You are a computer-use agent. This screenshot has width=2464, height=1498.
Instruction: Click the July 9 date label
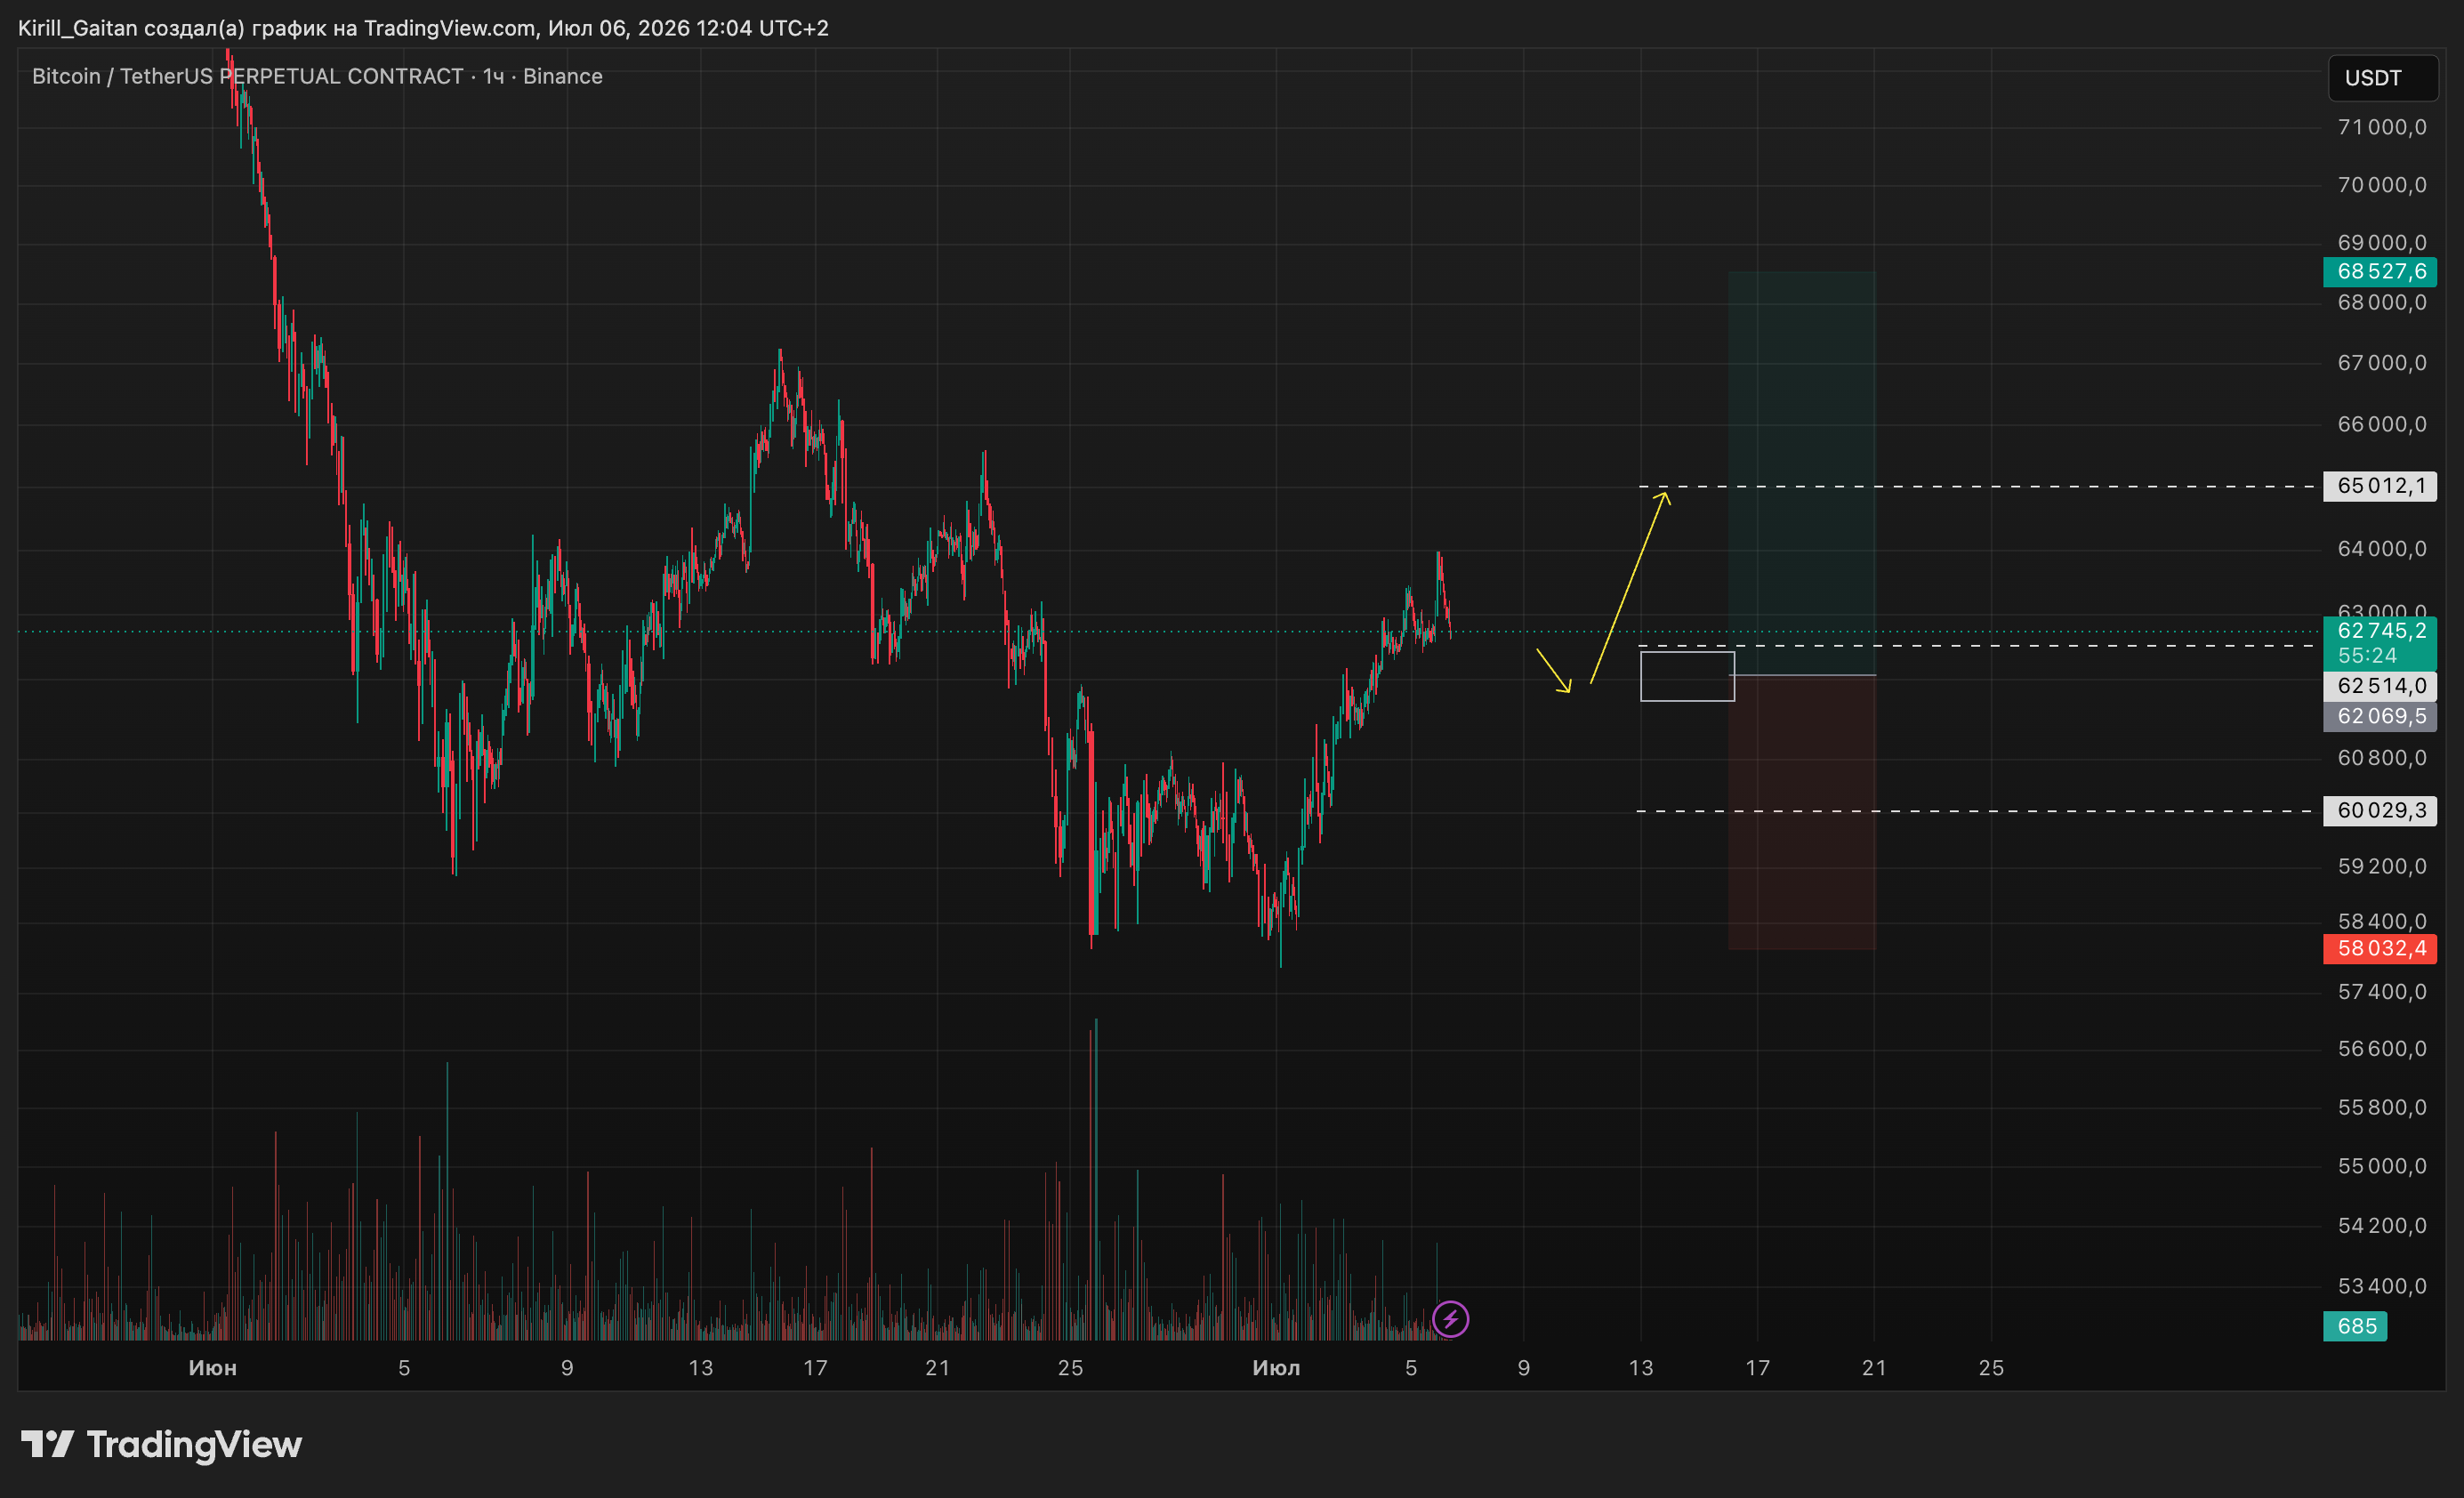click(1524, 1369)
